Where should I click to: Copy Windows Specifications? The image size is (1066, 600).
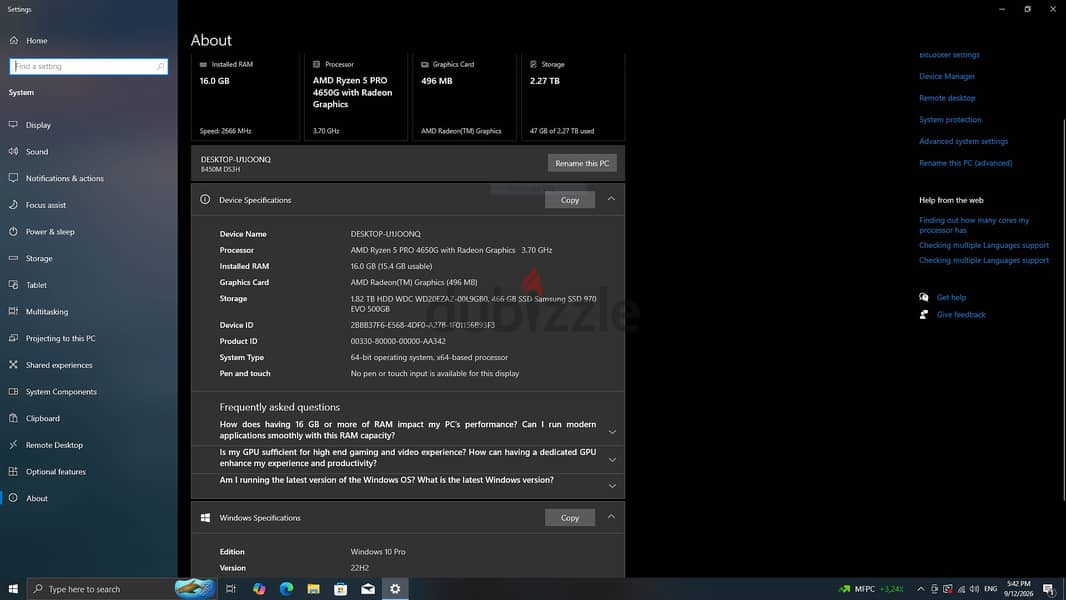[570, 518]
